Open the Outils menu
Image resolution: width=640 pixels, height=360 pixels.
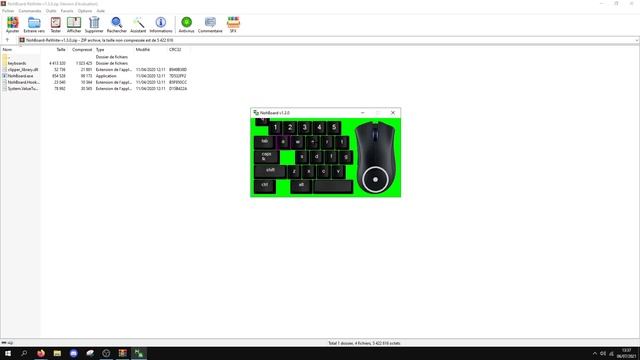coord(51,11)
